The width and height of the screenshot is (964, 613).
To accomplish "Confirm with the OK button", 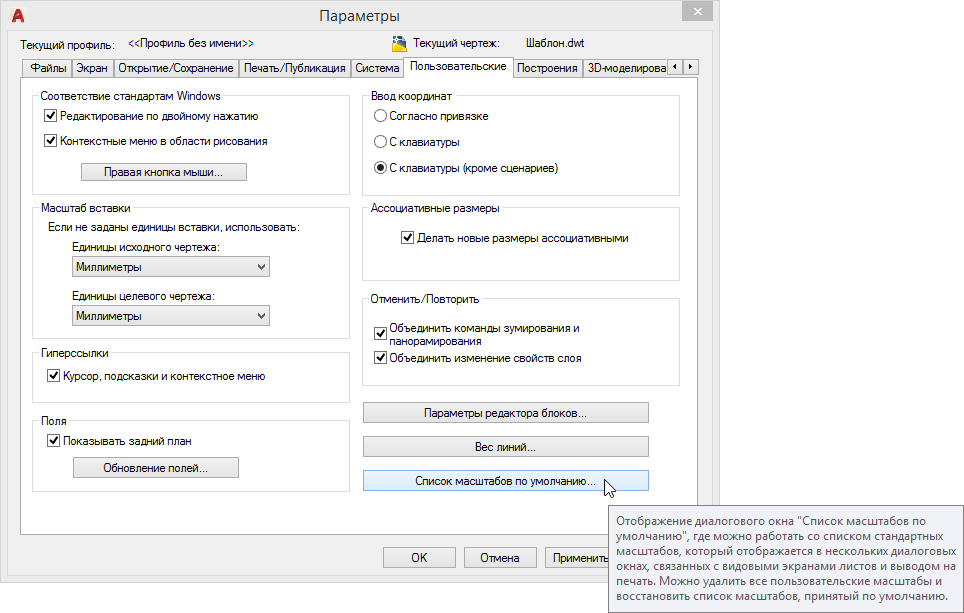I will click(x=419, y=558).
